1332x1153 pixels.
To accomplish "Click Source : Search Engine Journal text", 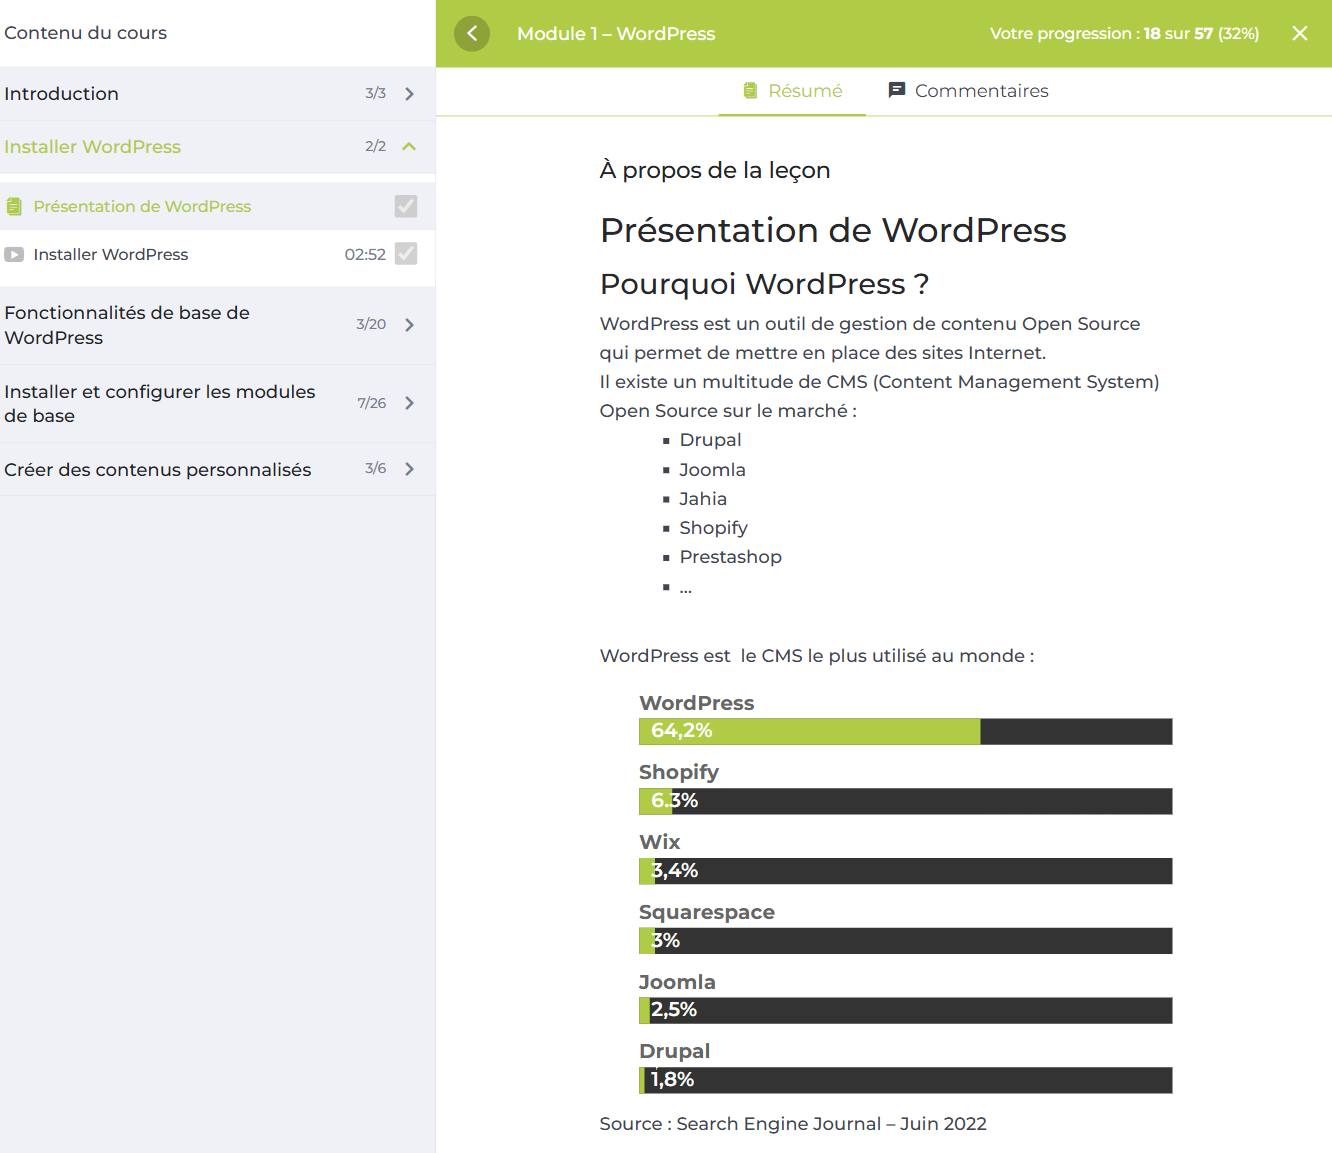I will pos(793,1124).
